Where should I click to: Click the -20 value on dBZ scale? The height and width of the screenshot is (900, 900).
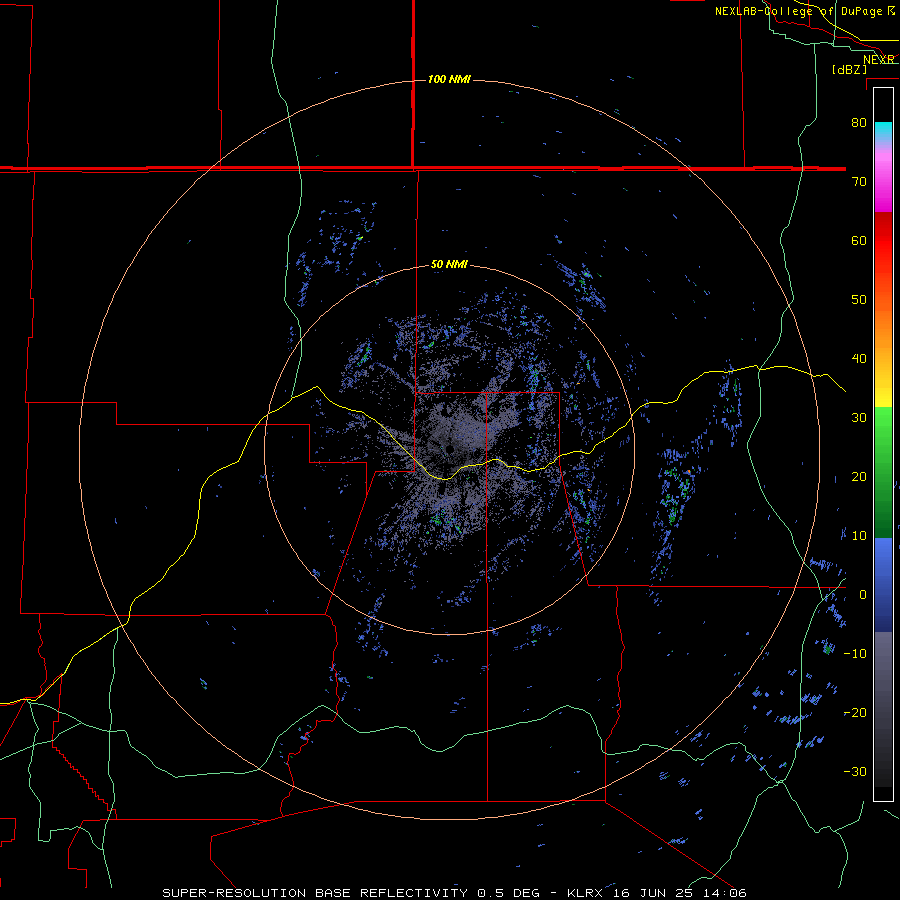855,712
